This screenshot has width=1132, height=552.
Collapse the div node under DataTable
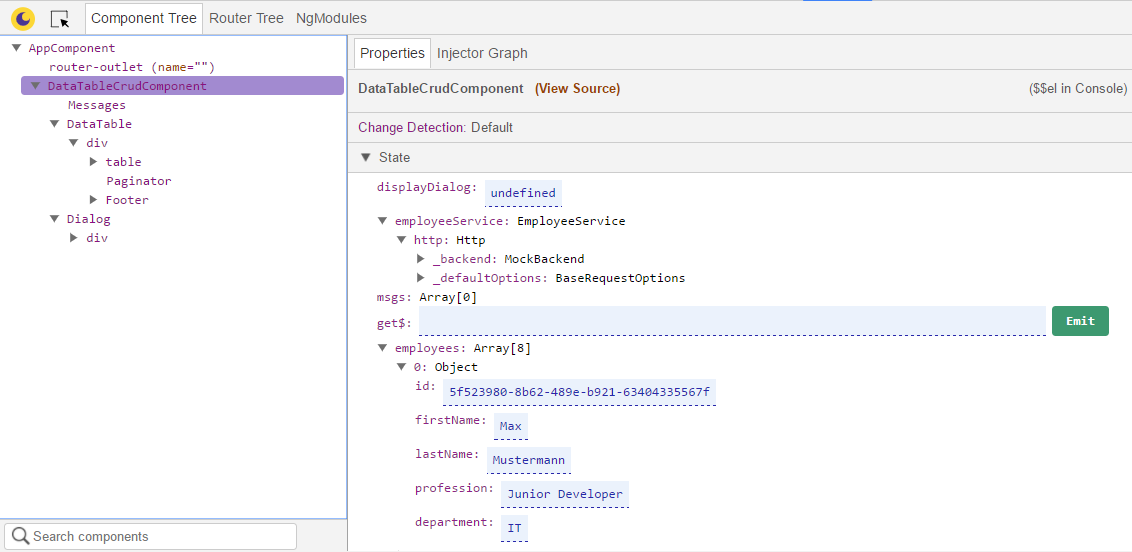pos(74,143)
